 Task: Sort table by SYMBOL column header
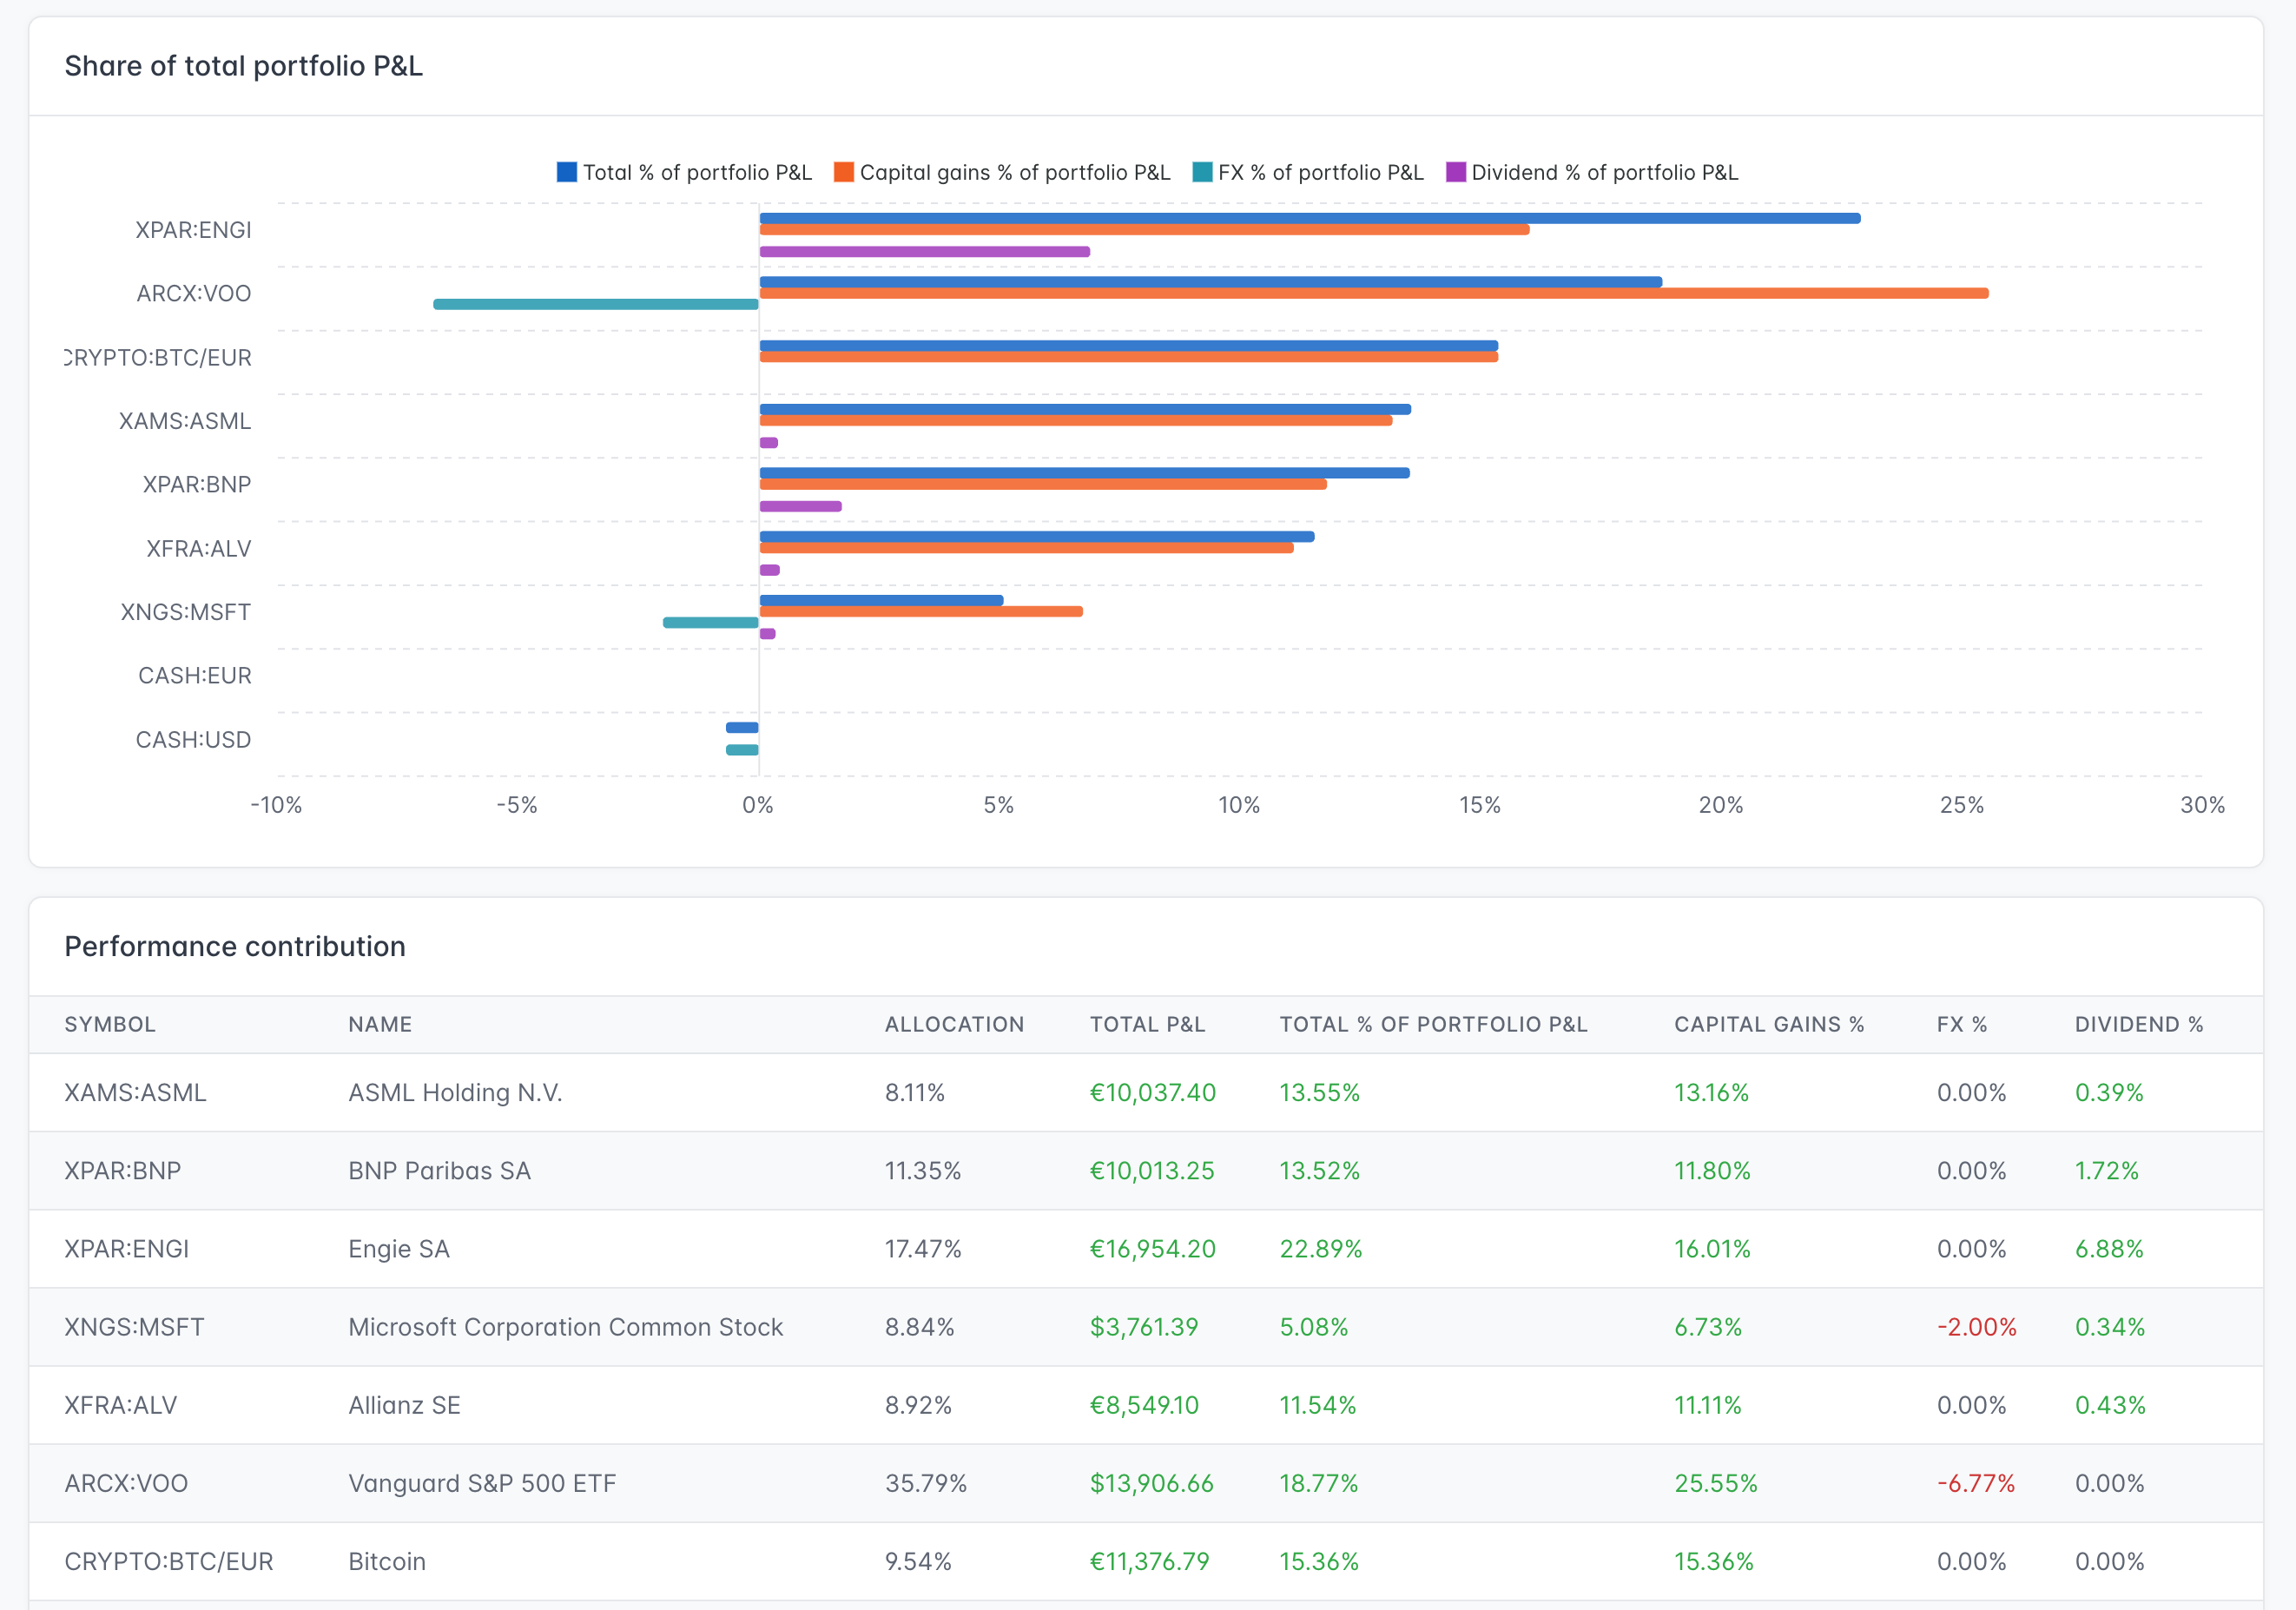(110, 1024)
